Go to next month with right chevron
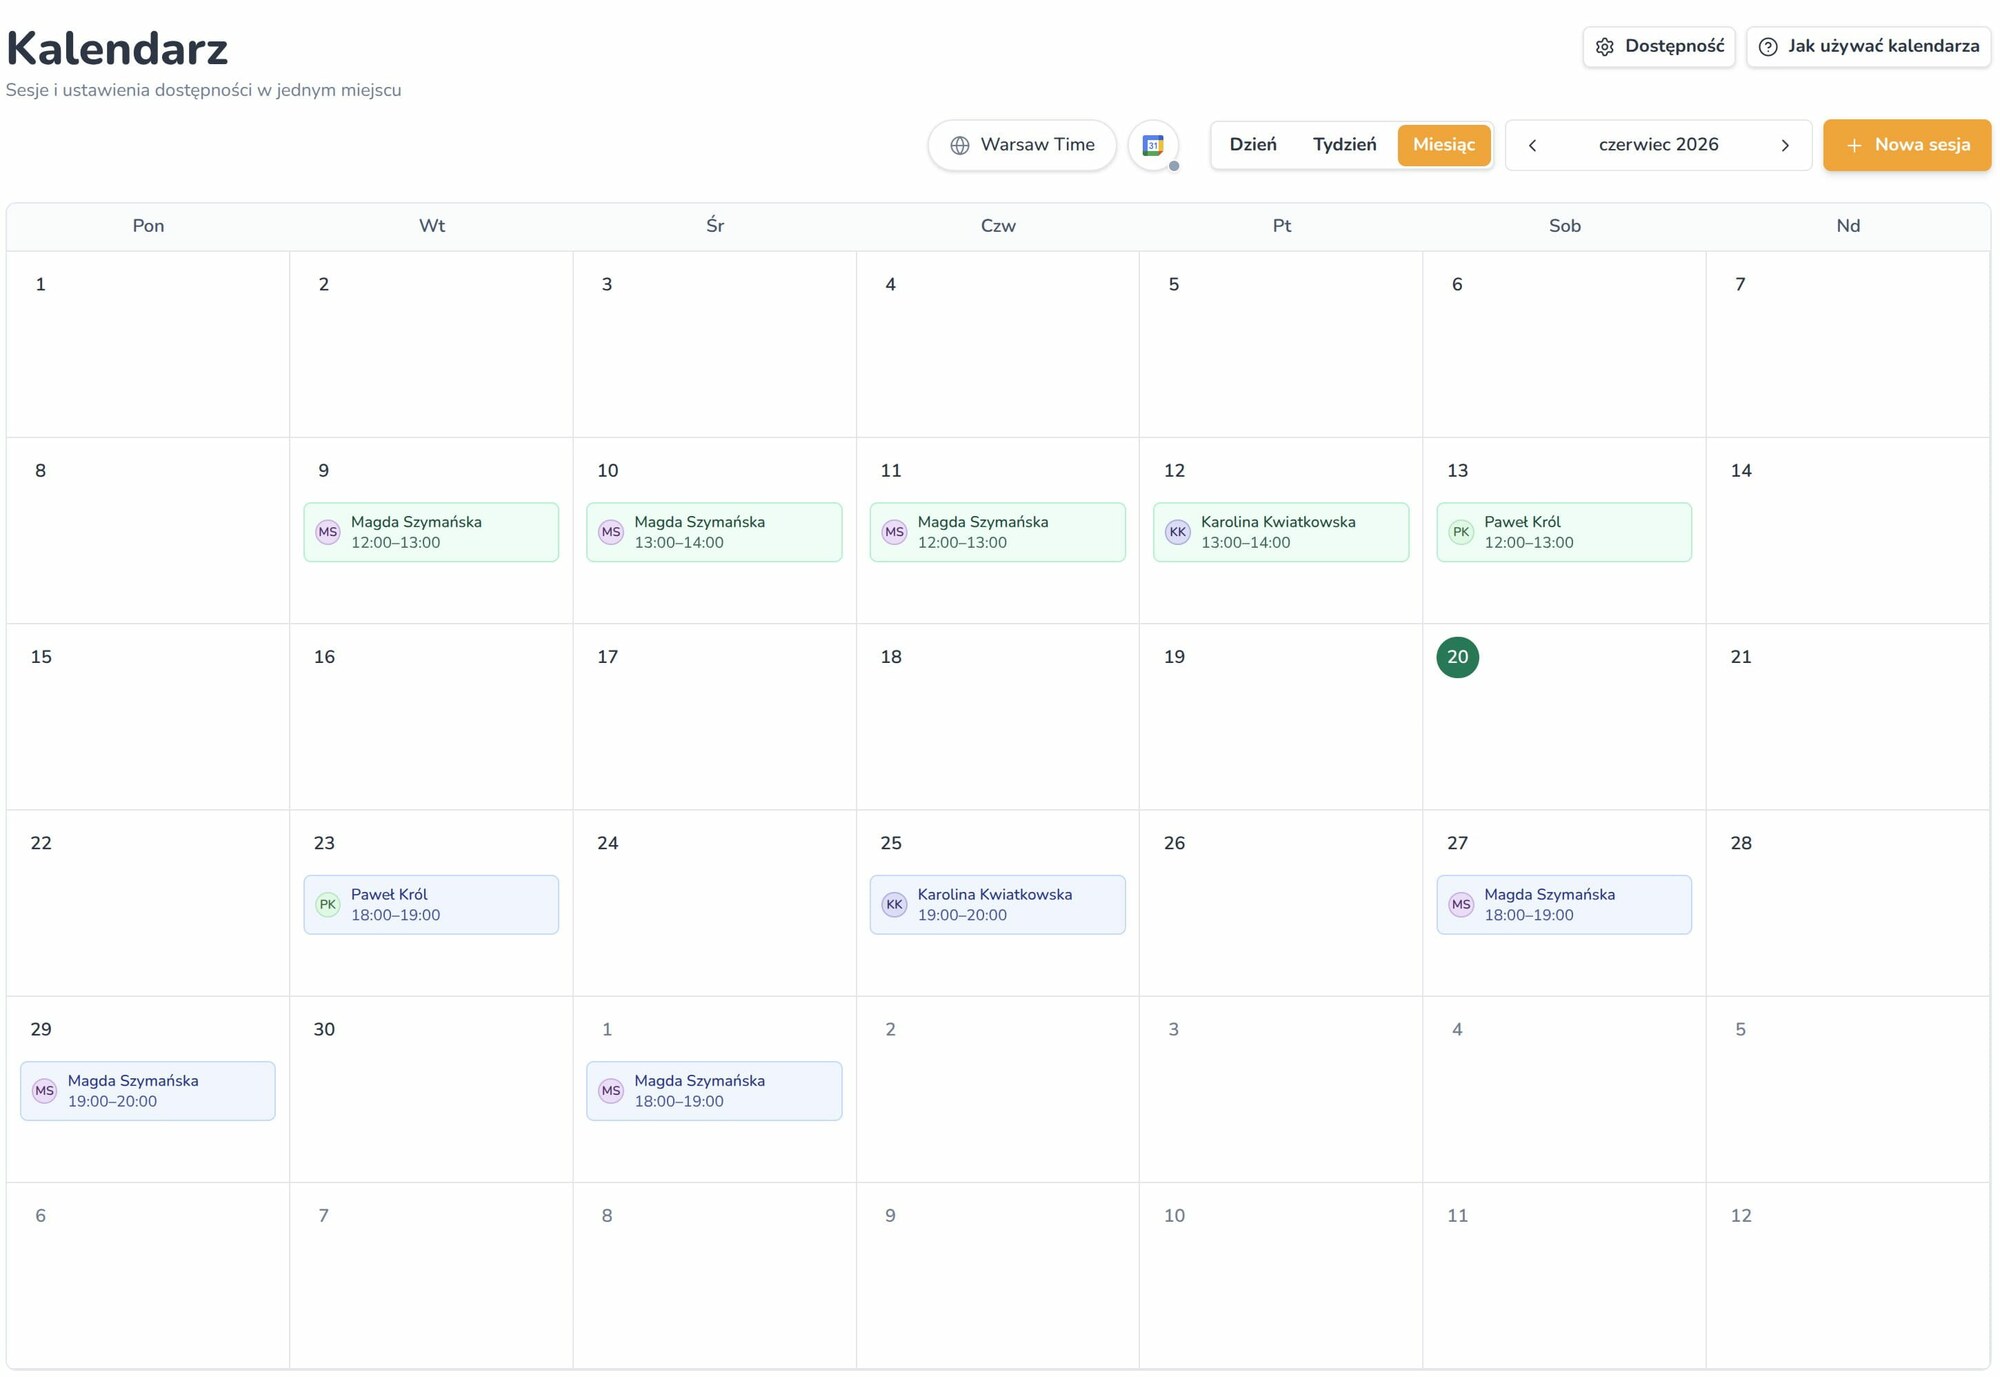Image resolution: width=2000 pixels, height=1377 pixels. (1785, 145)
